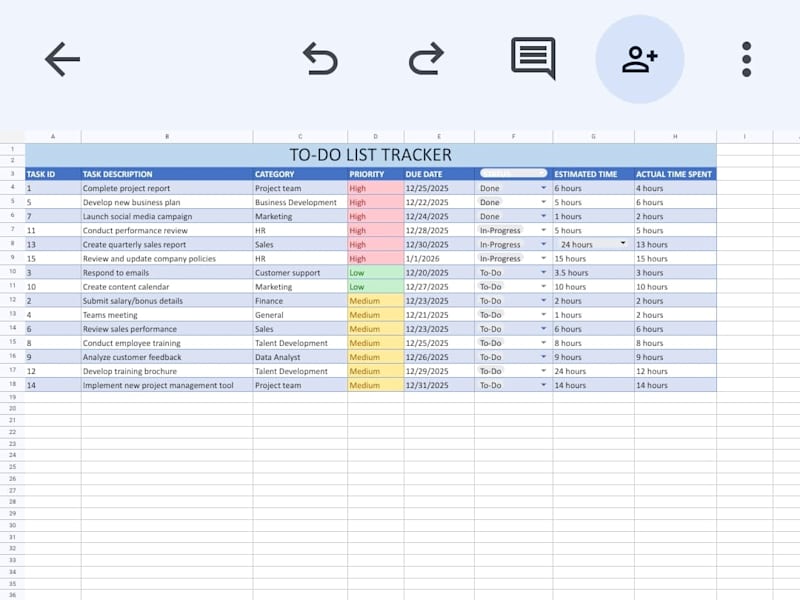Select column A header

coord(53,137)
